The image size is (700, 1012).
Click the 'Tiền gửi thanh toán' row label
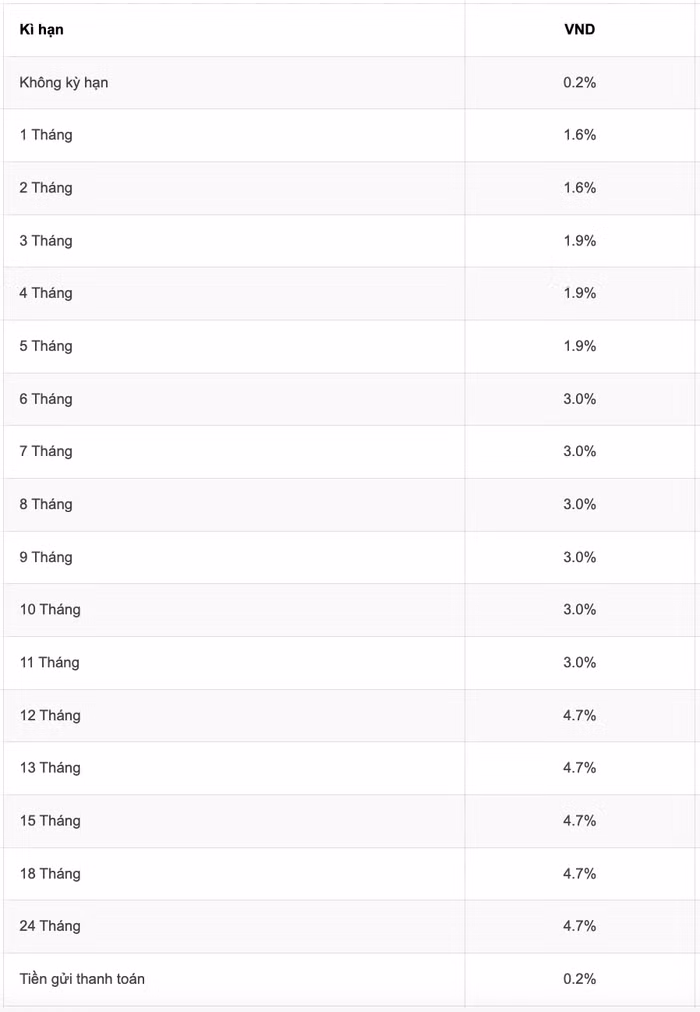[x=82, y=979]
